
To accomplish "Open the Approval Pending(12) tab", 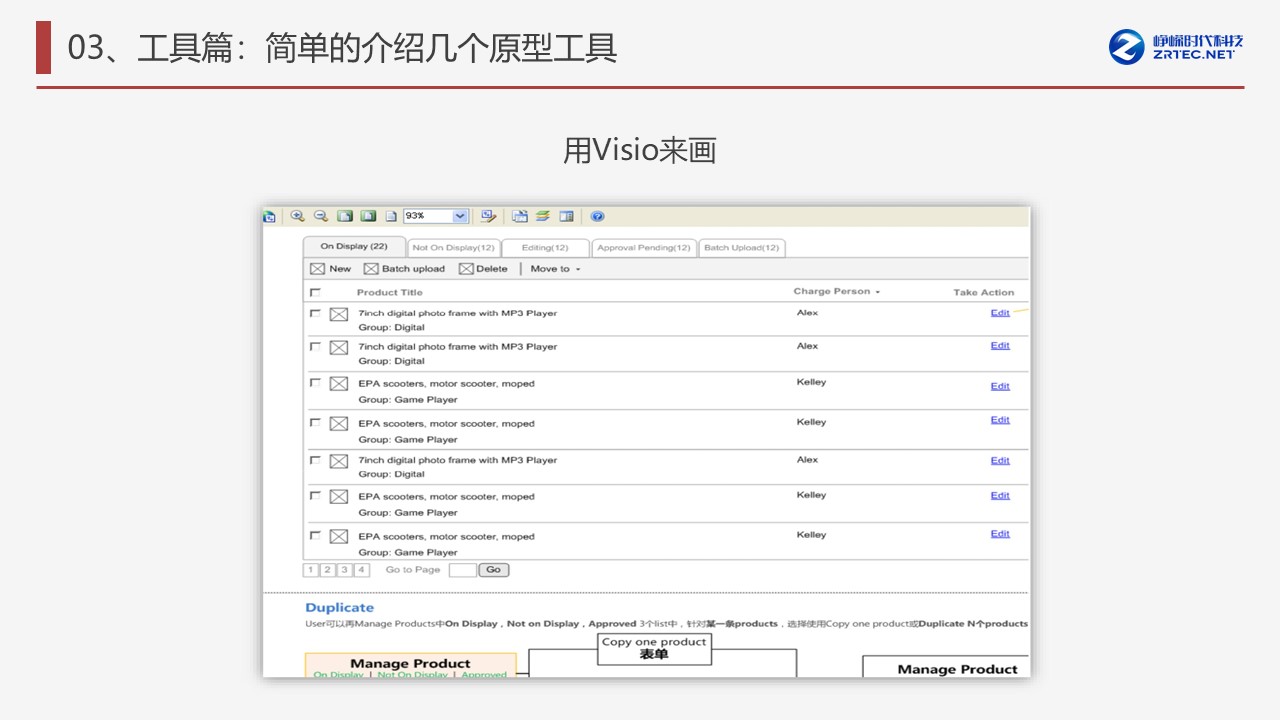I will tap(643, 248).
